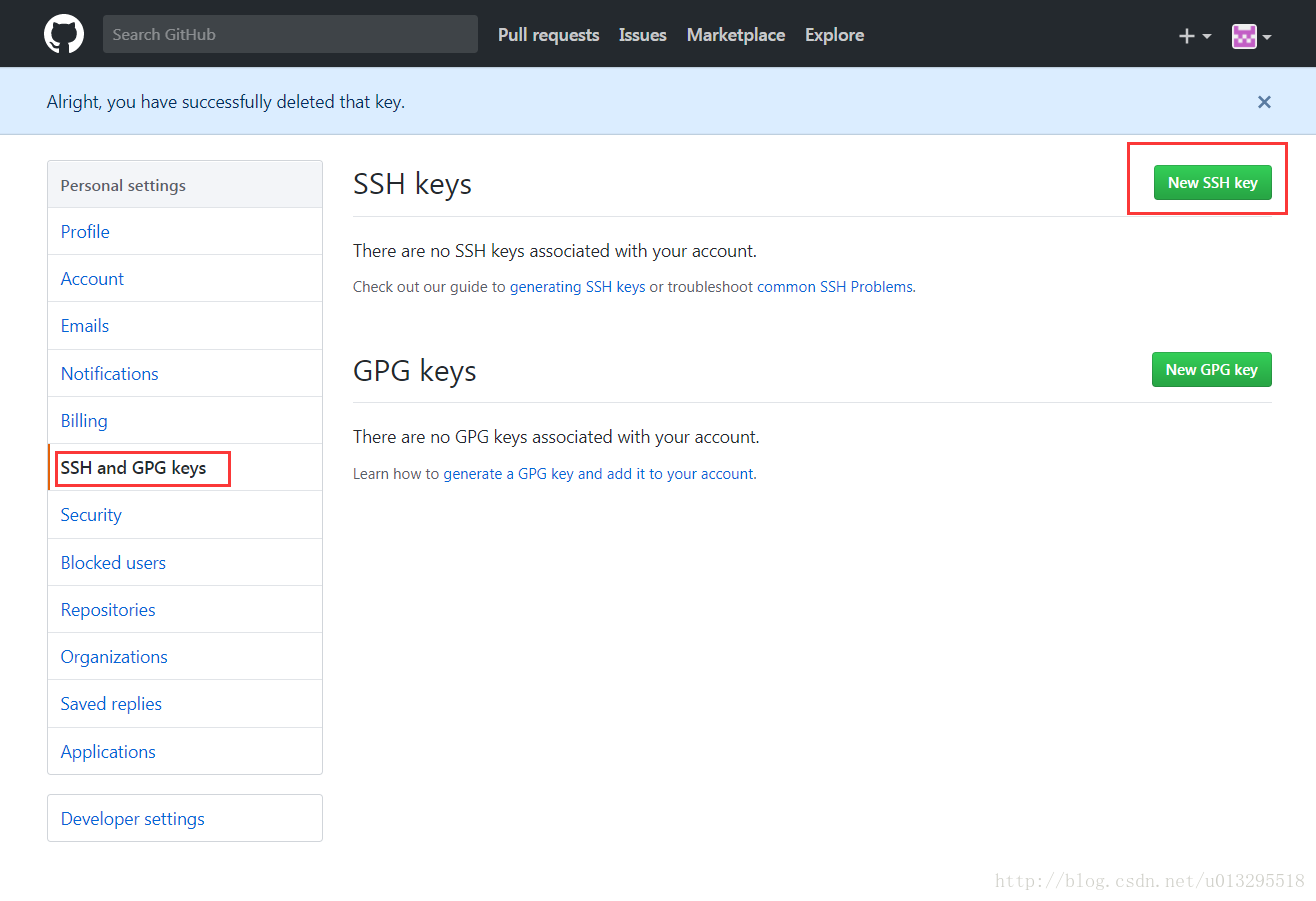Select Profile in the settings sidebar
The height and width of the screenshot is (901, 1316).
coord(85,232)
